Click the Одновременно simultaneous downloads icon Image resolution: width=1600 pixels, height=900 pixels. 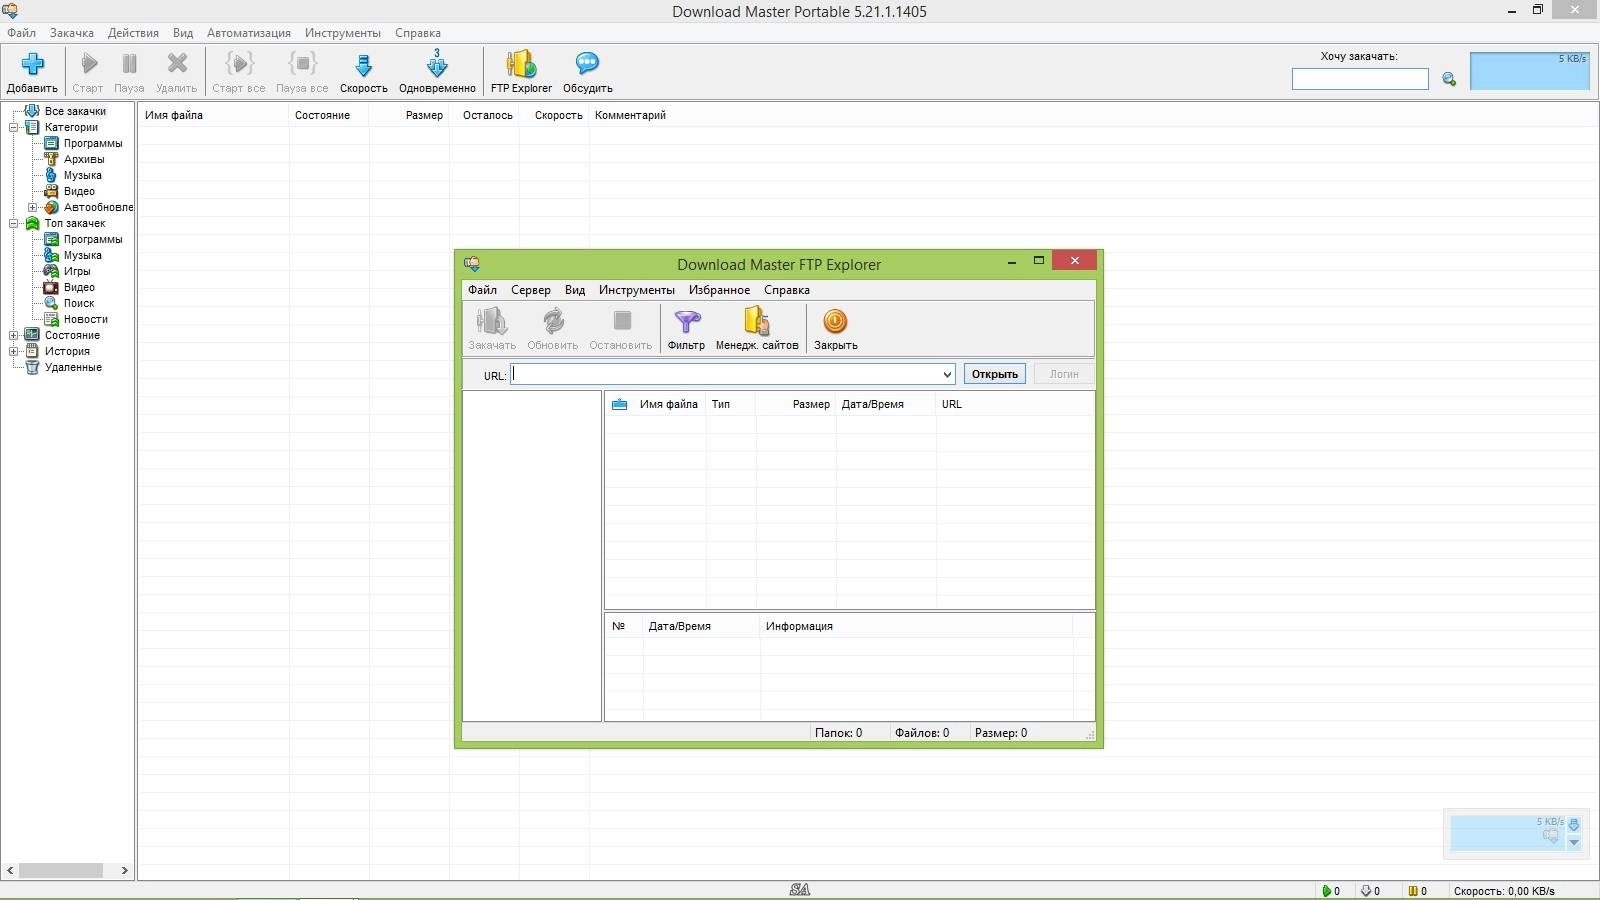point(437,64)
